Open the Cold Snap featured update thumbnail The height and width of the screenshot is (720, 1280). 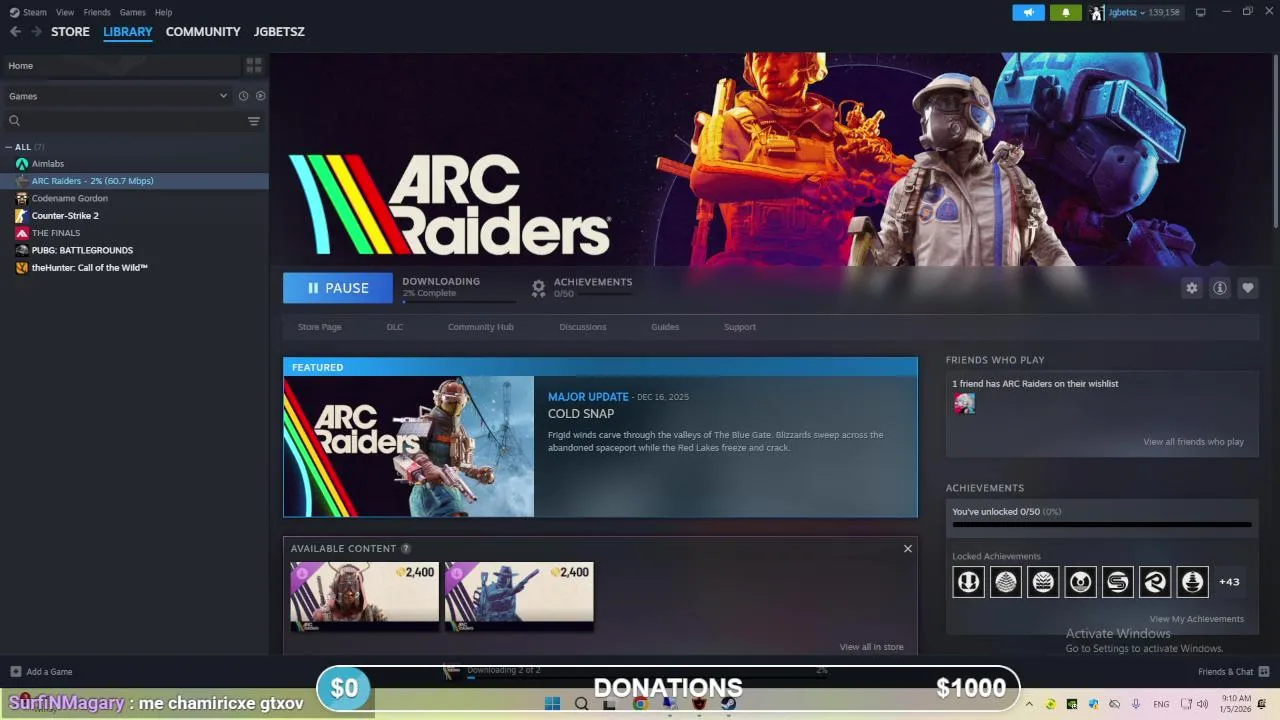coord(408,446)
